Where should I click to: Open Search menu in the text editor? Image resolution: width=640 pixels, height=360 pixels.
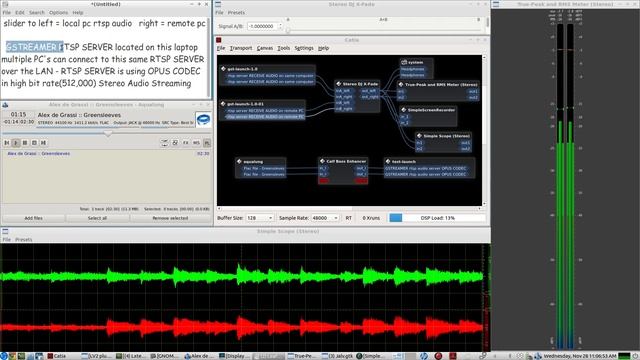(x=37, y=13)
